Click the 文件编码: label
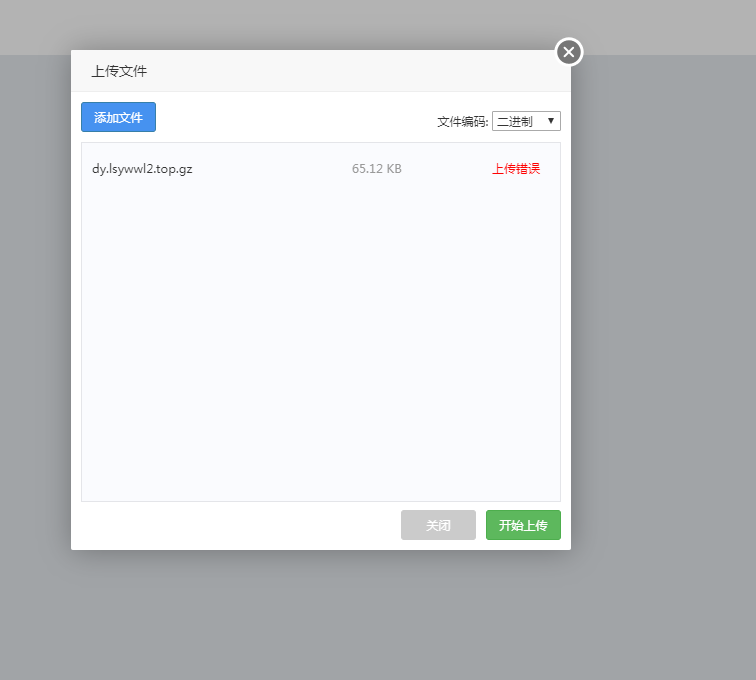 coord(463,122)
